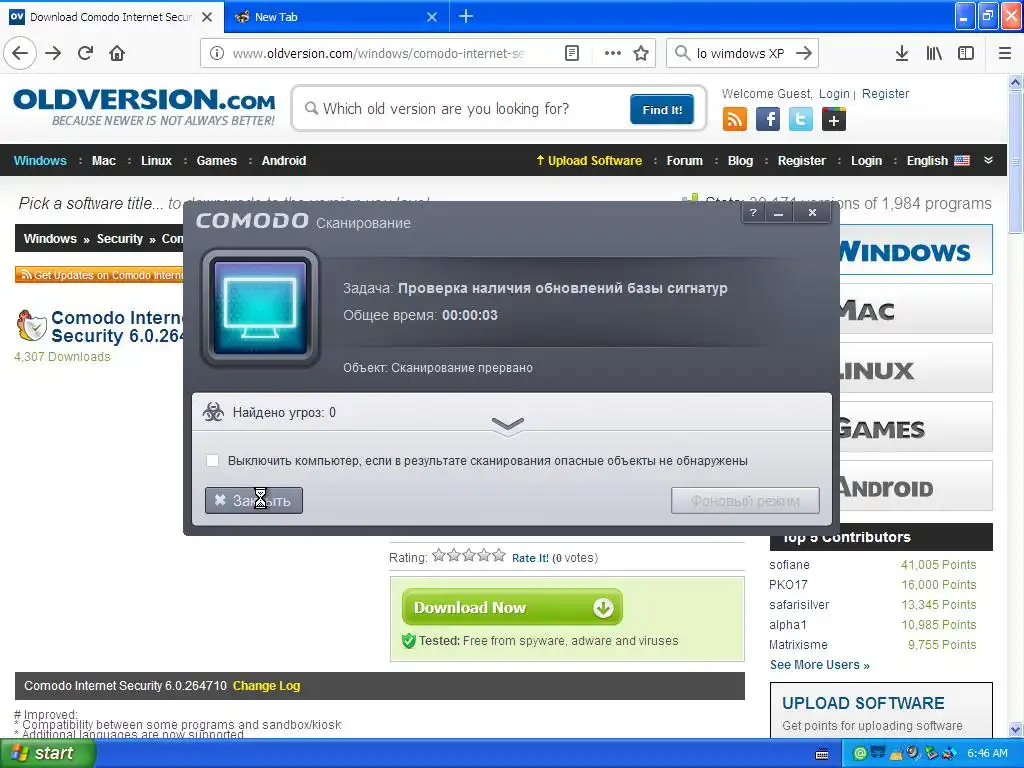
Task: Click the Security breadcrumb link
Action: [120, 238]
